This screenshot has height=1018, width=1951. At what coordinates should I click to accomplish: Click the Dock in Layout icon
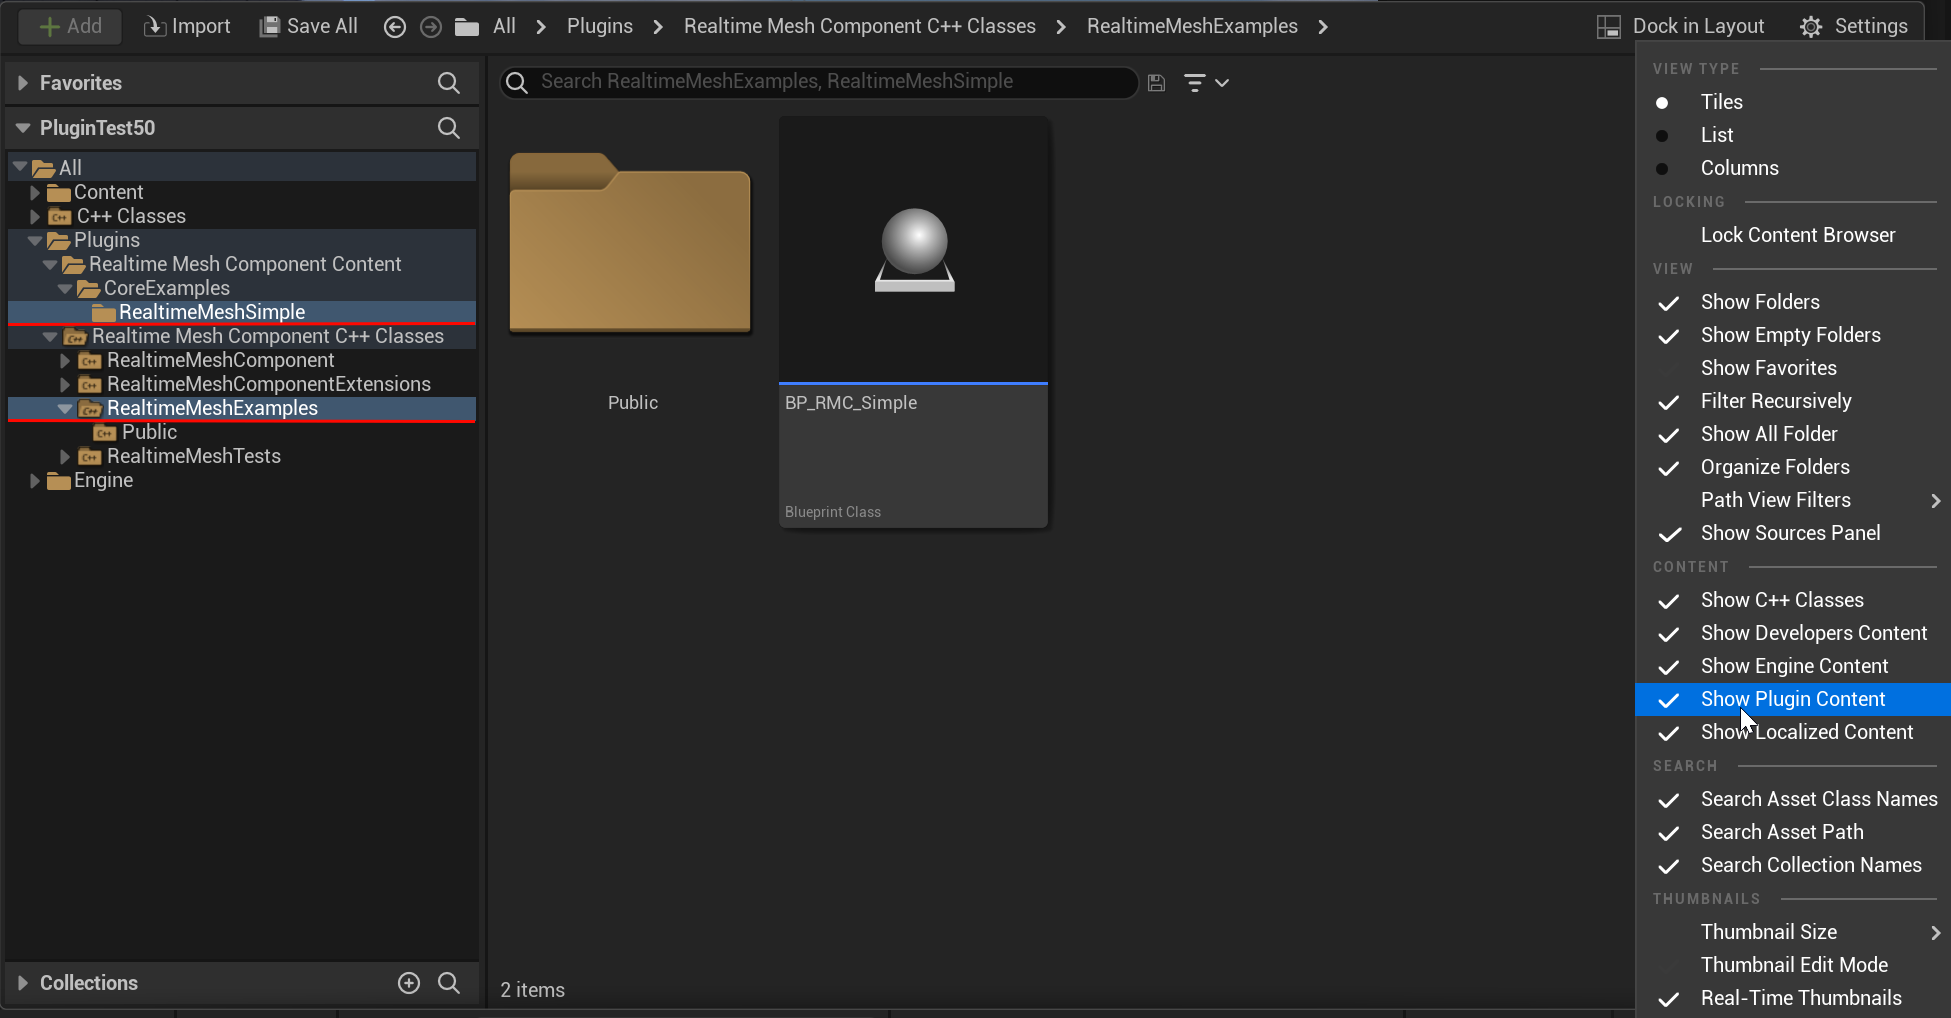(x=1608, y=26)
